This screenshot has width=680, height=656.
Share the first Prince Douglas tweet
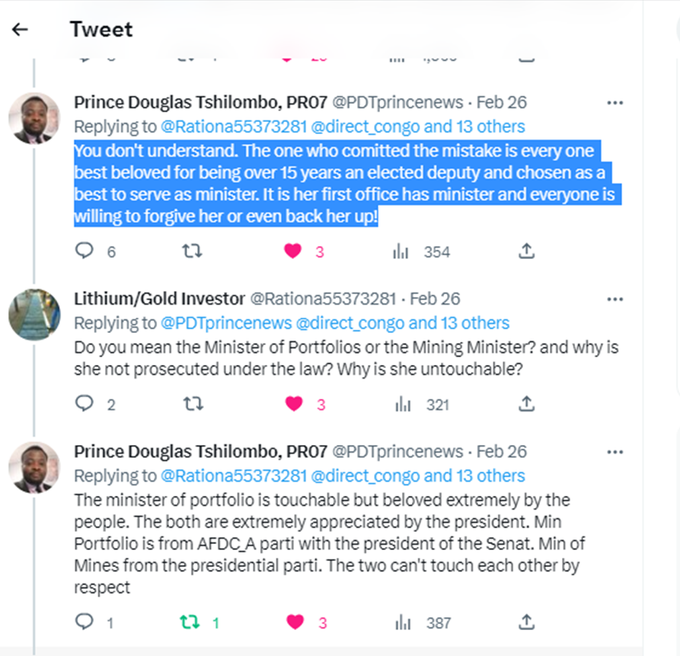527,252
